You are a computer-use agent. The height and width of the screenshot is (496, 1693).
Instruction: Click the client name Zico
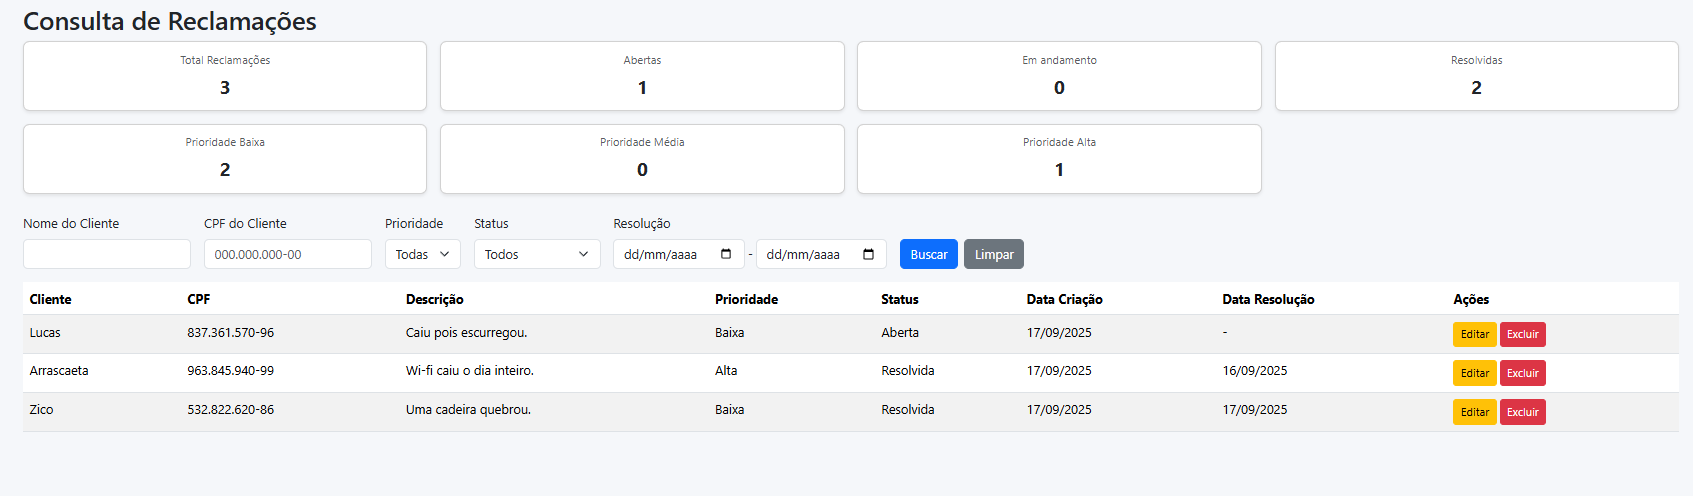(41, 410)
